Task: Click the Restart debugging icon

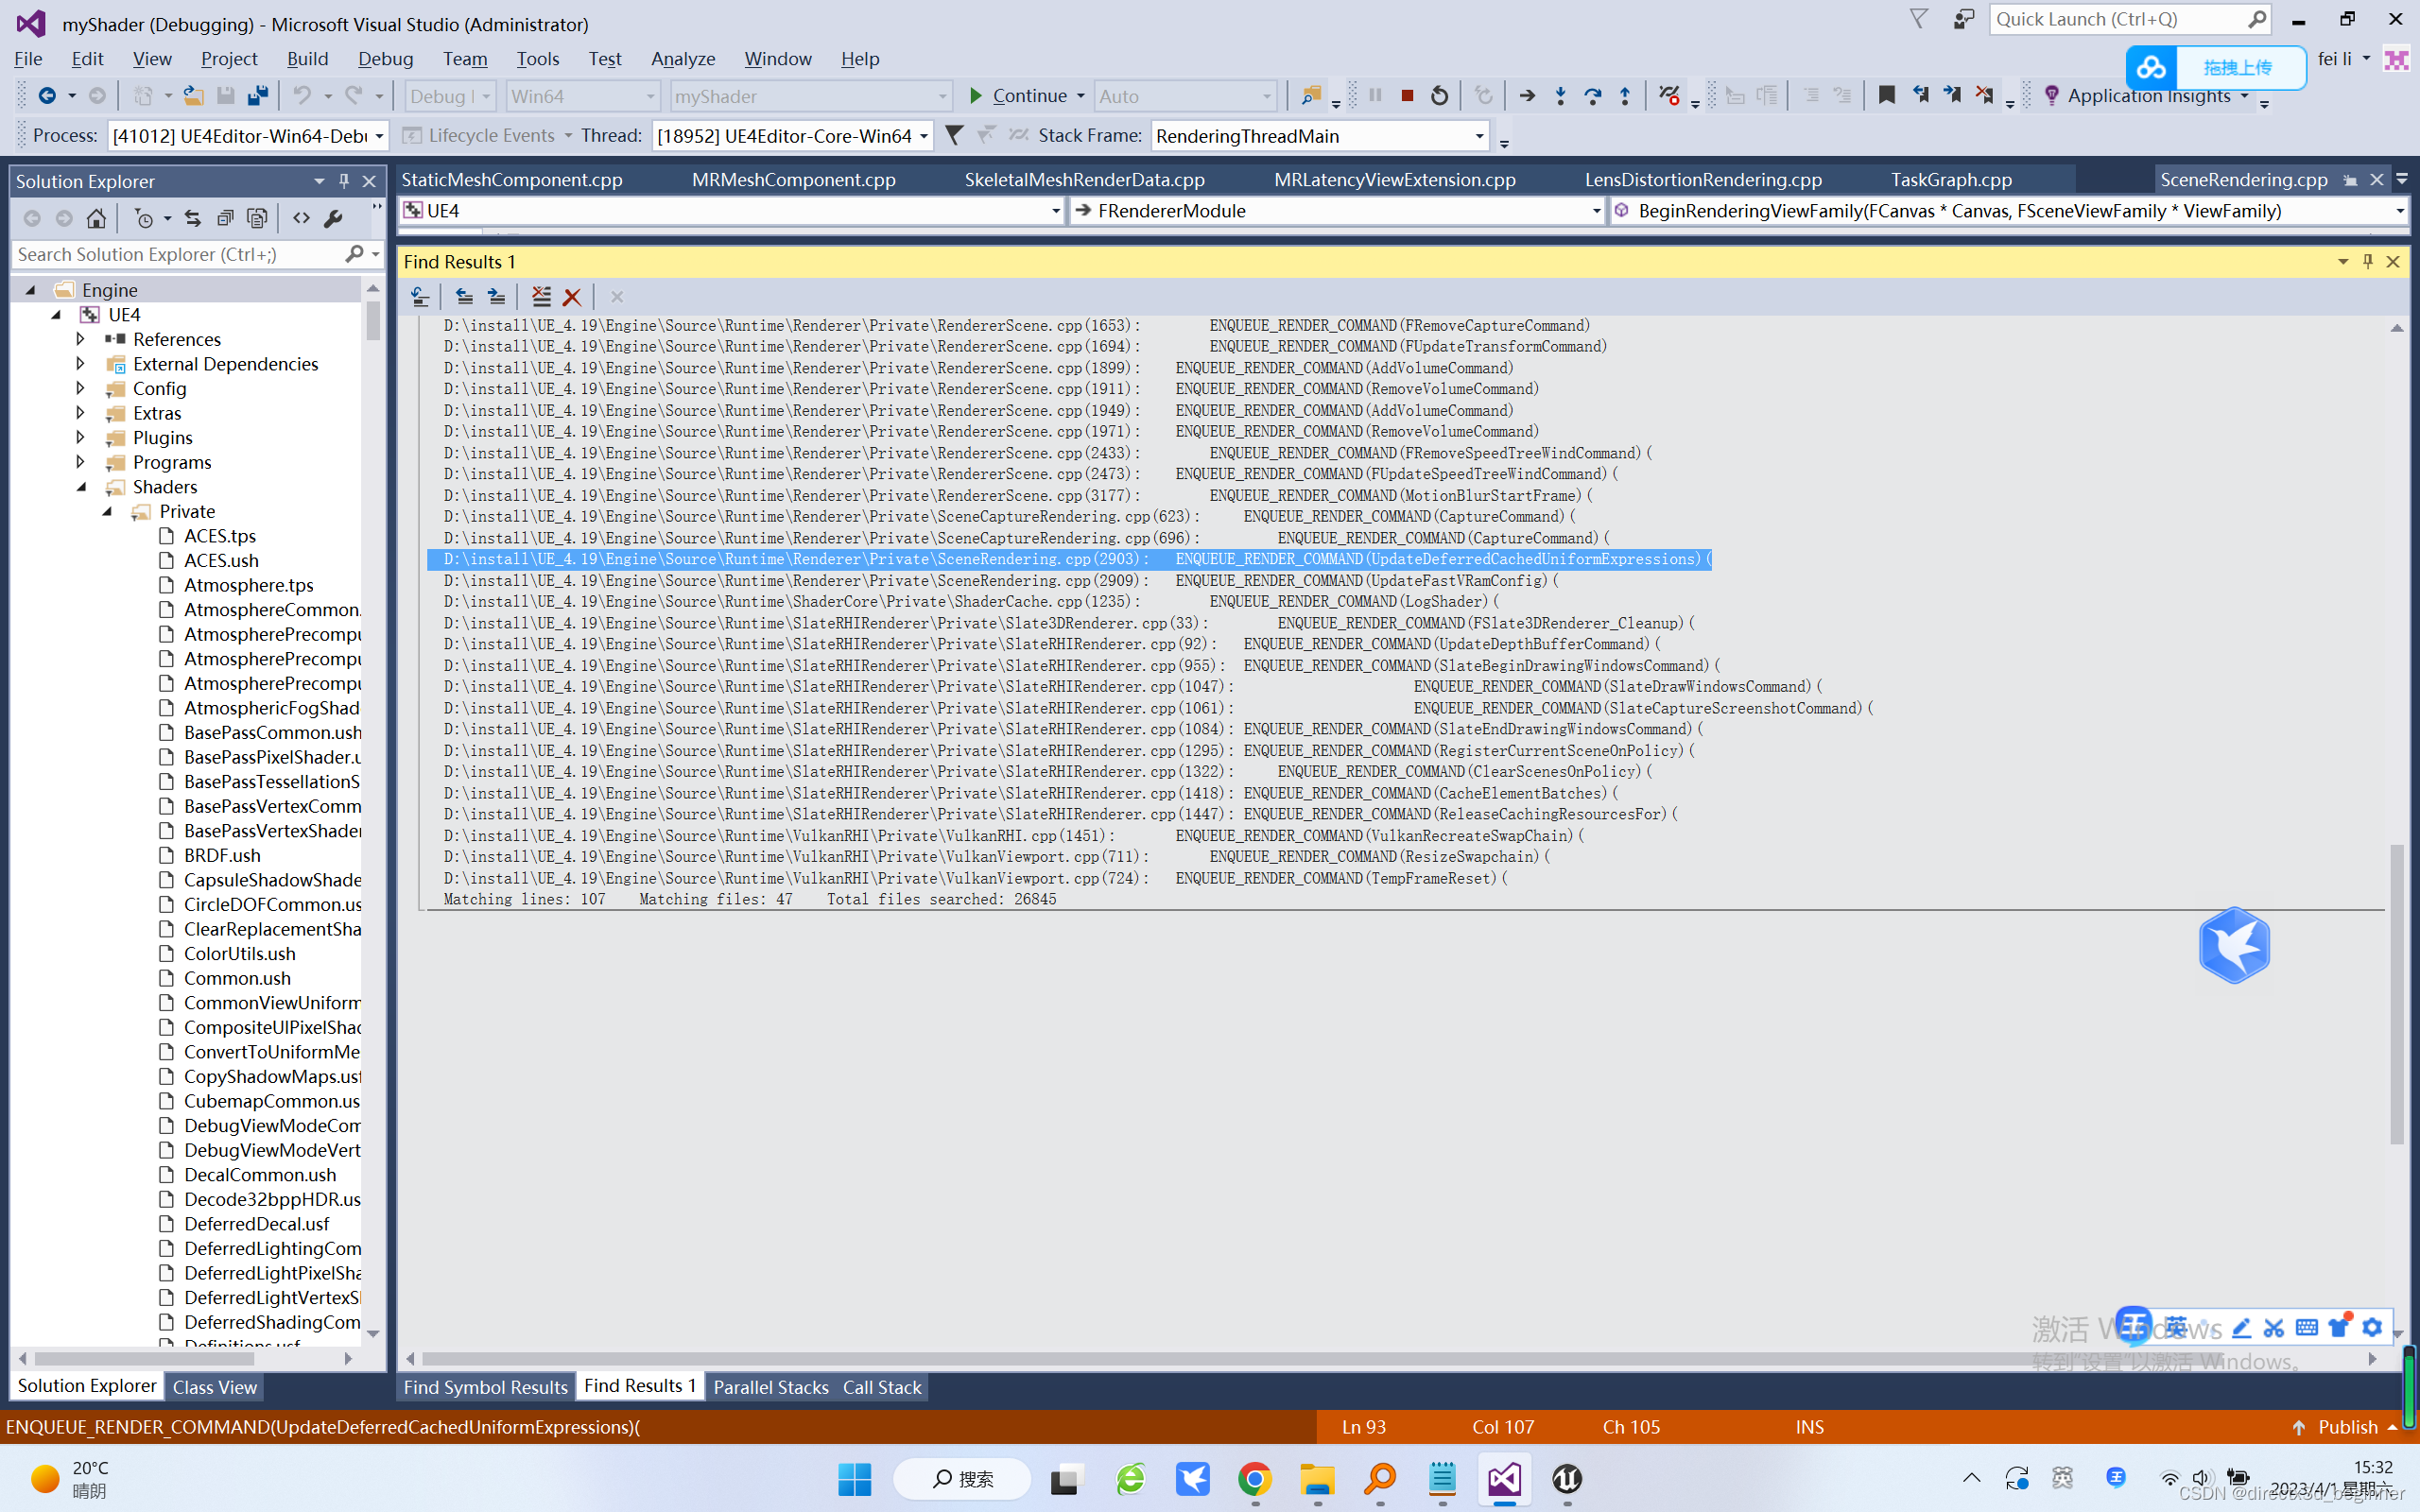Action: pyautogui.click(x=1439, y=96)
